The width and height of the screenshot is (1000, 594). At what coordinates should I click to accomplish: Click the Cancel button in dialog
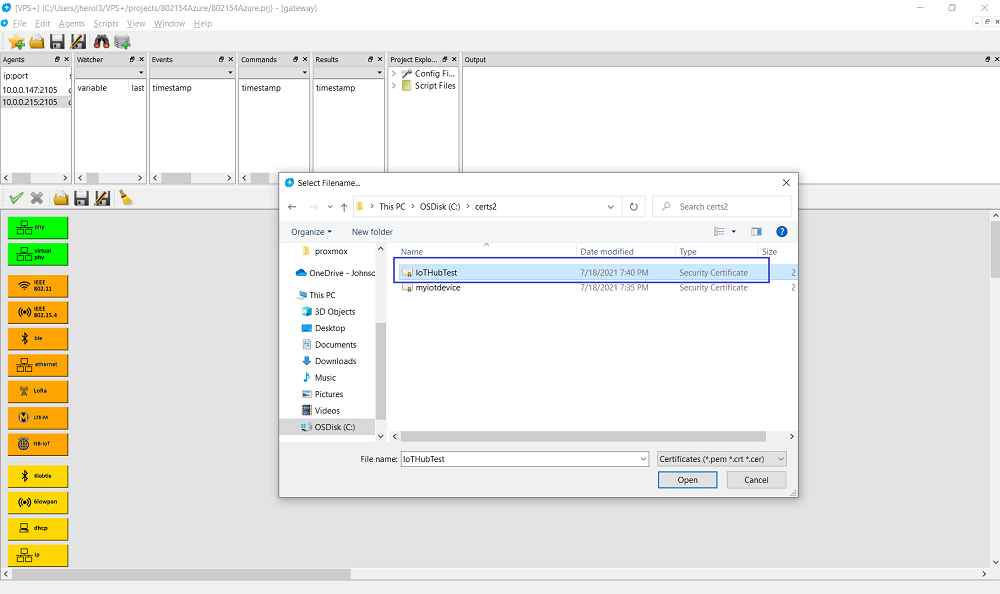[x=756, y=480]
